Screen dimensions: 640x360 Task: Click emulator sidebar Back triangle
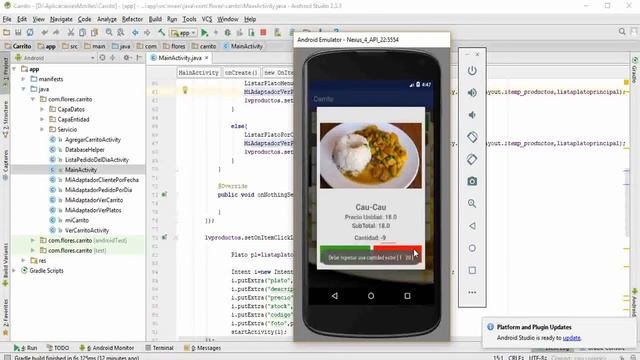(x=472, y=226)
